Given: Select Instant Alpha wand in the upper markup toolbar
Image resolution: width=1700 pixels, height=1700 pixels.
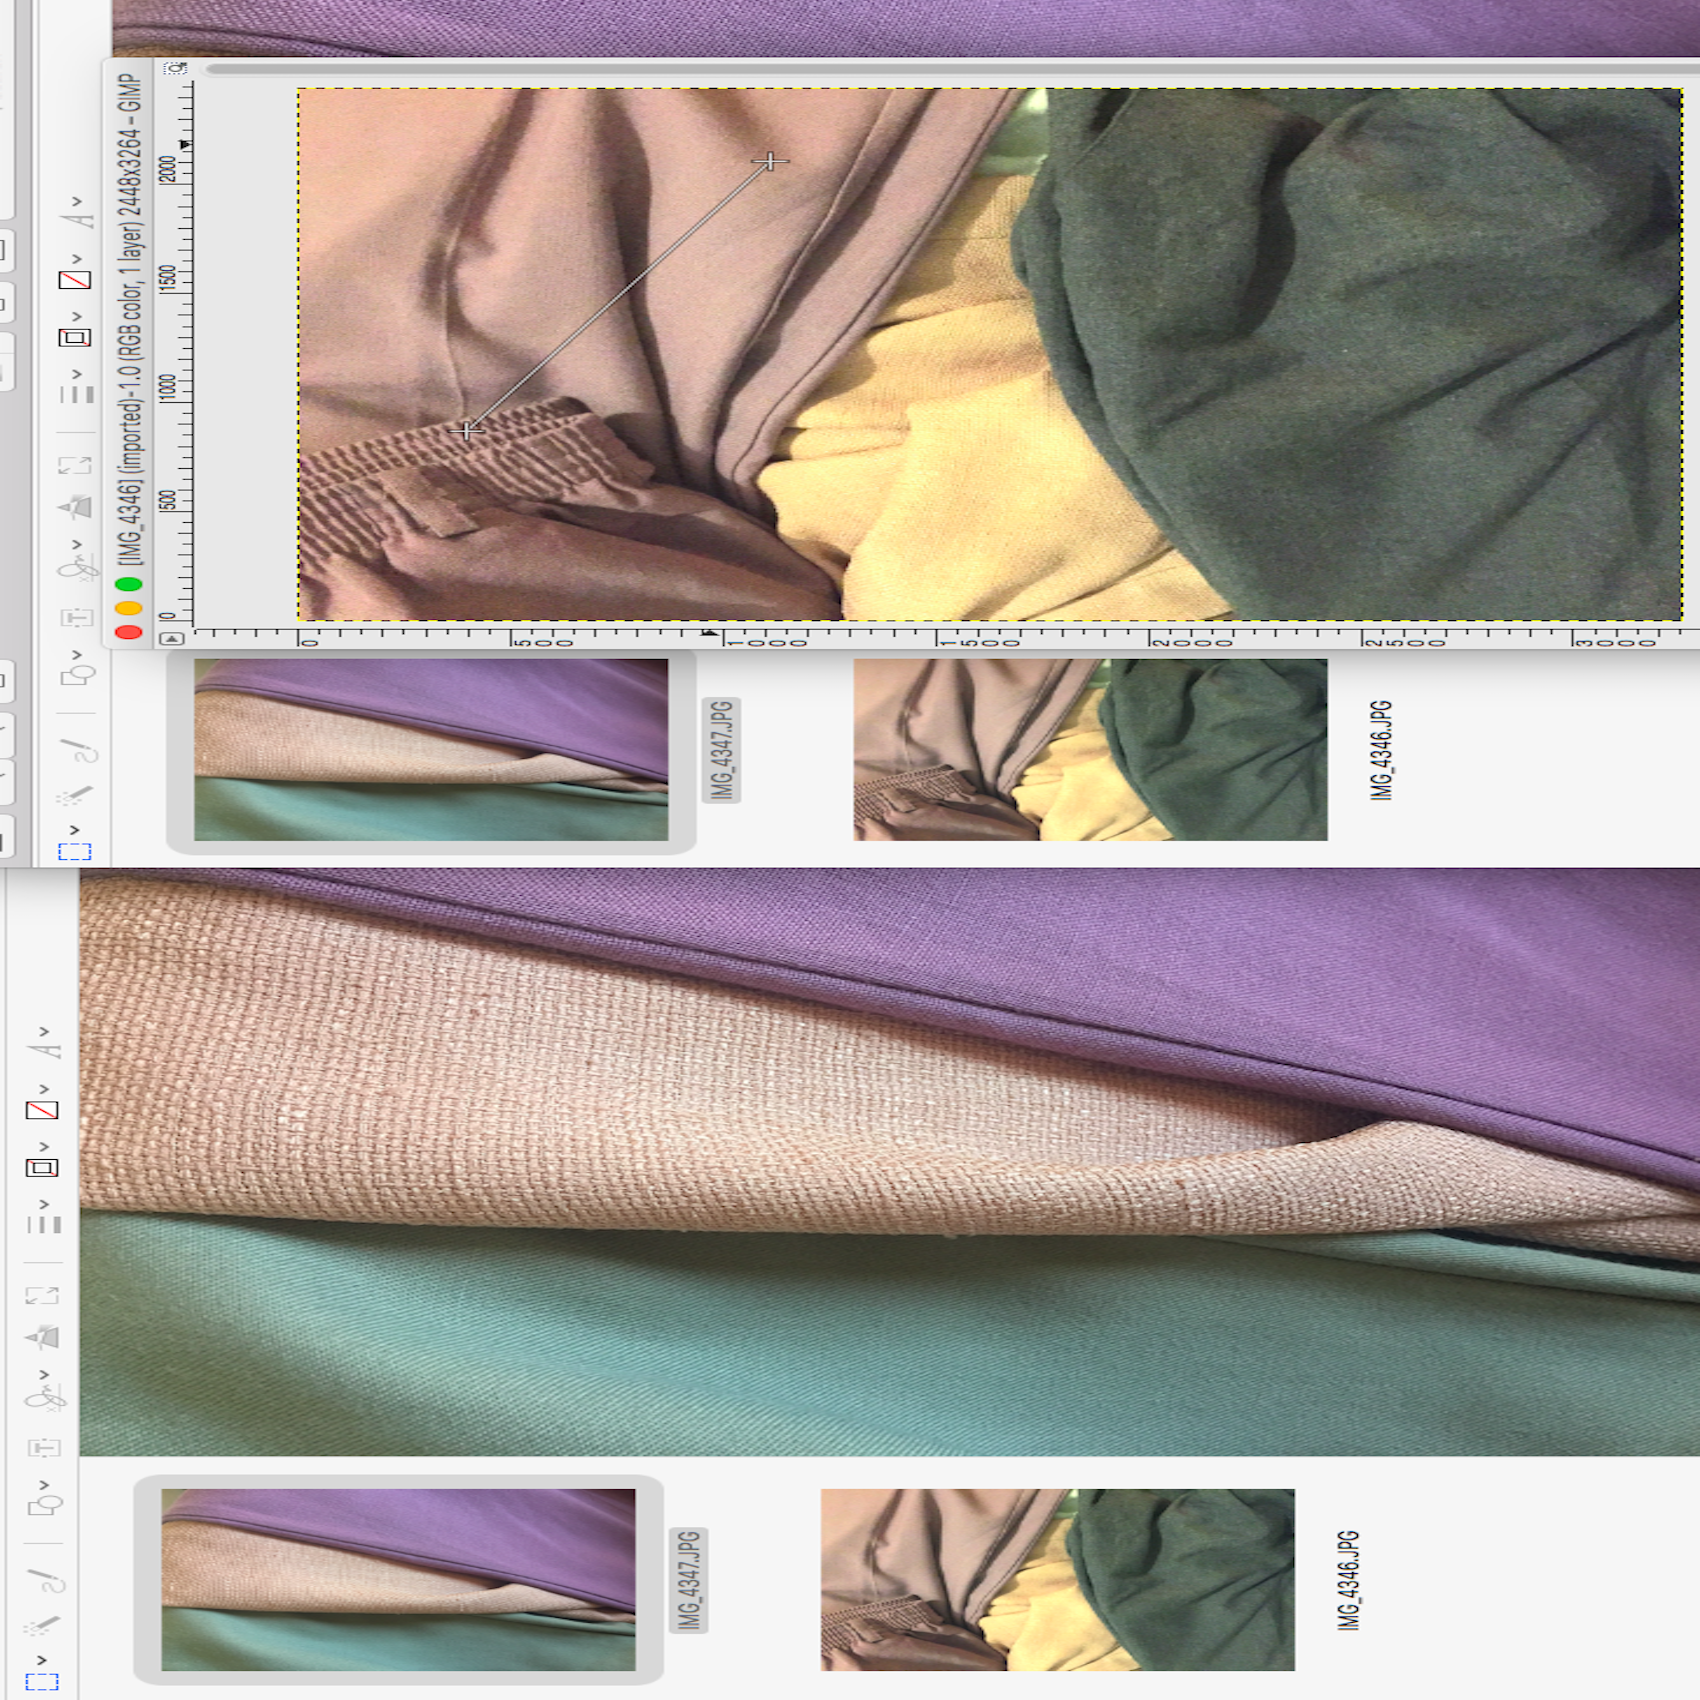Looking at the screenshot, I should point(74,796).
